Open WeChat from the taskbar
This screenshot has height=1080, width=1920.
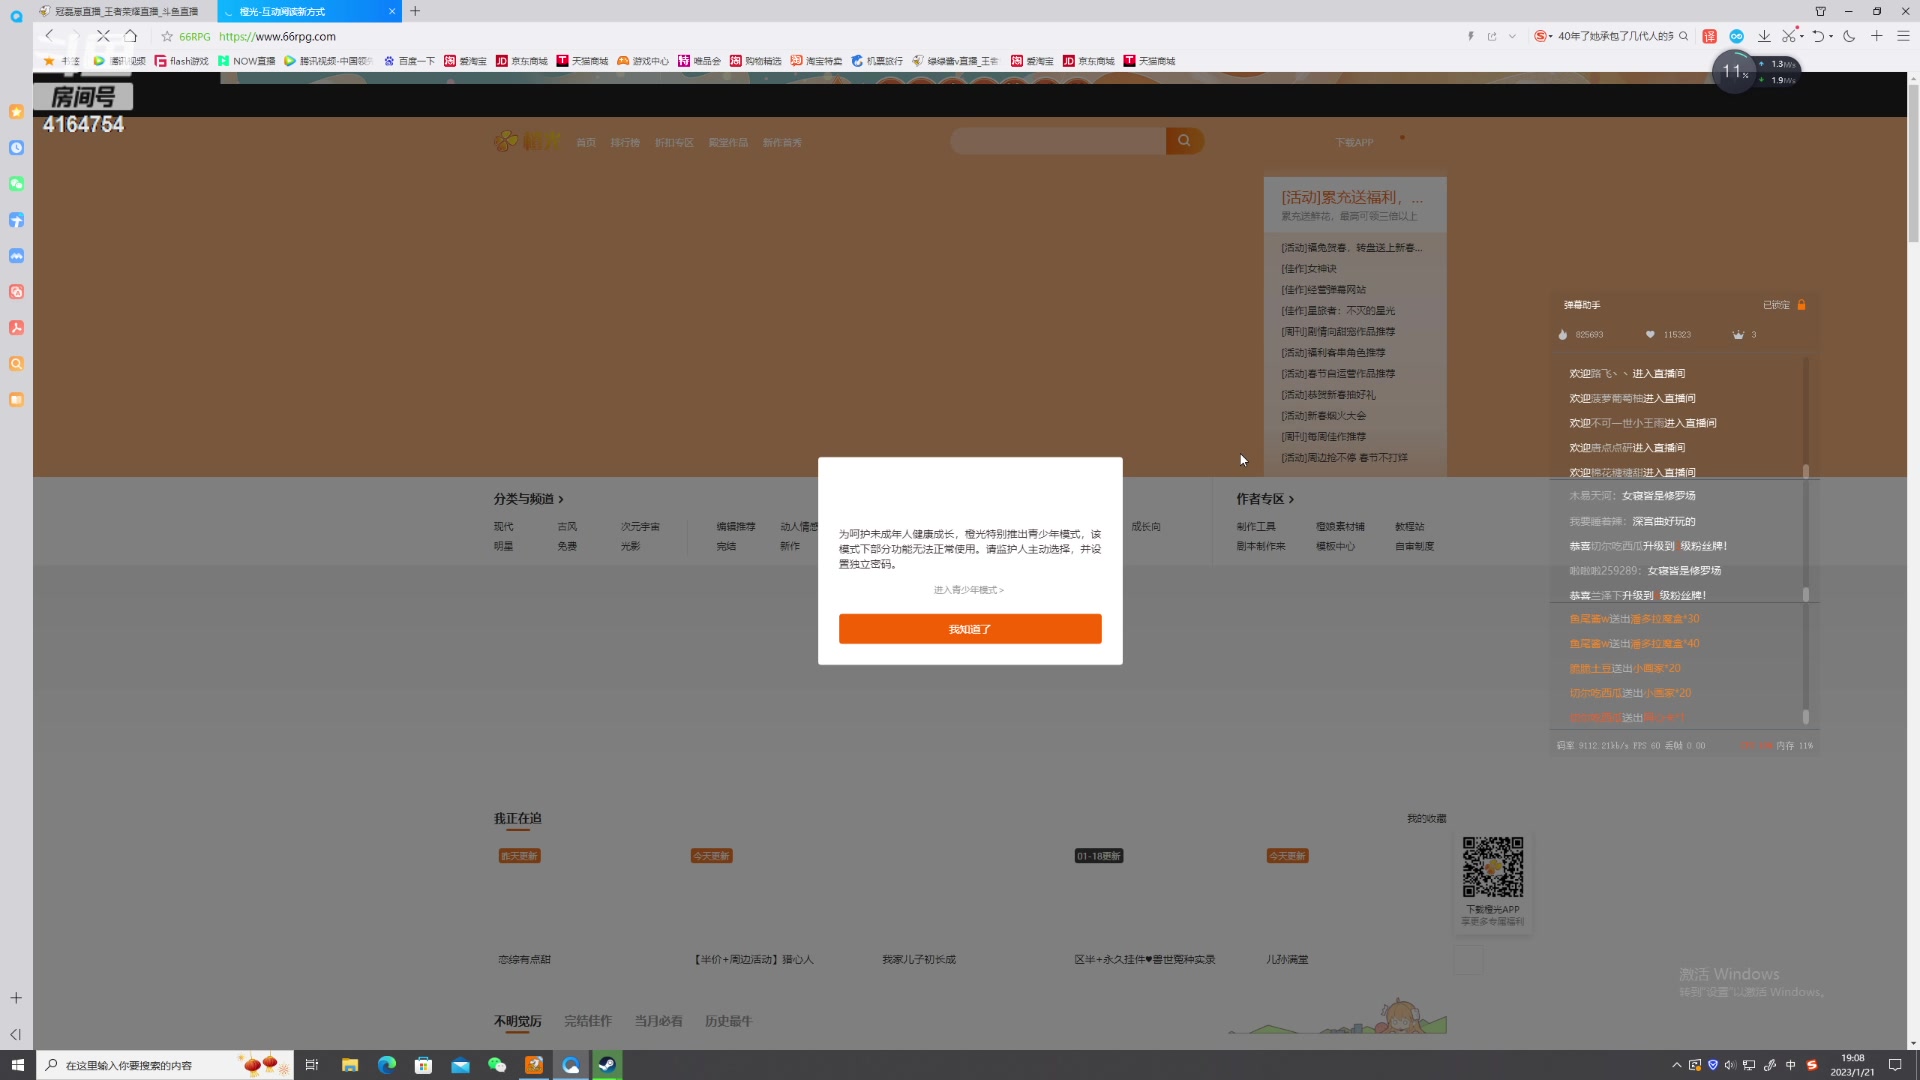pyautogui.click(x=497, y=1065)
